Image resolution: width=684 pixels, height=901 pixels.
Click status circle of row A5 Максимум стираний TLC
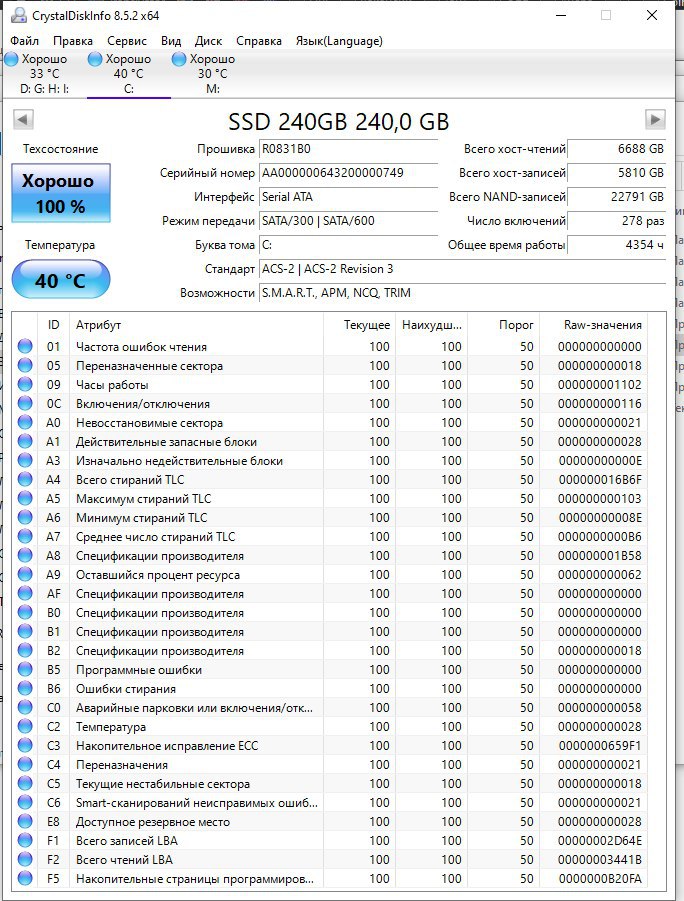(x=25, y=498)
